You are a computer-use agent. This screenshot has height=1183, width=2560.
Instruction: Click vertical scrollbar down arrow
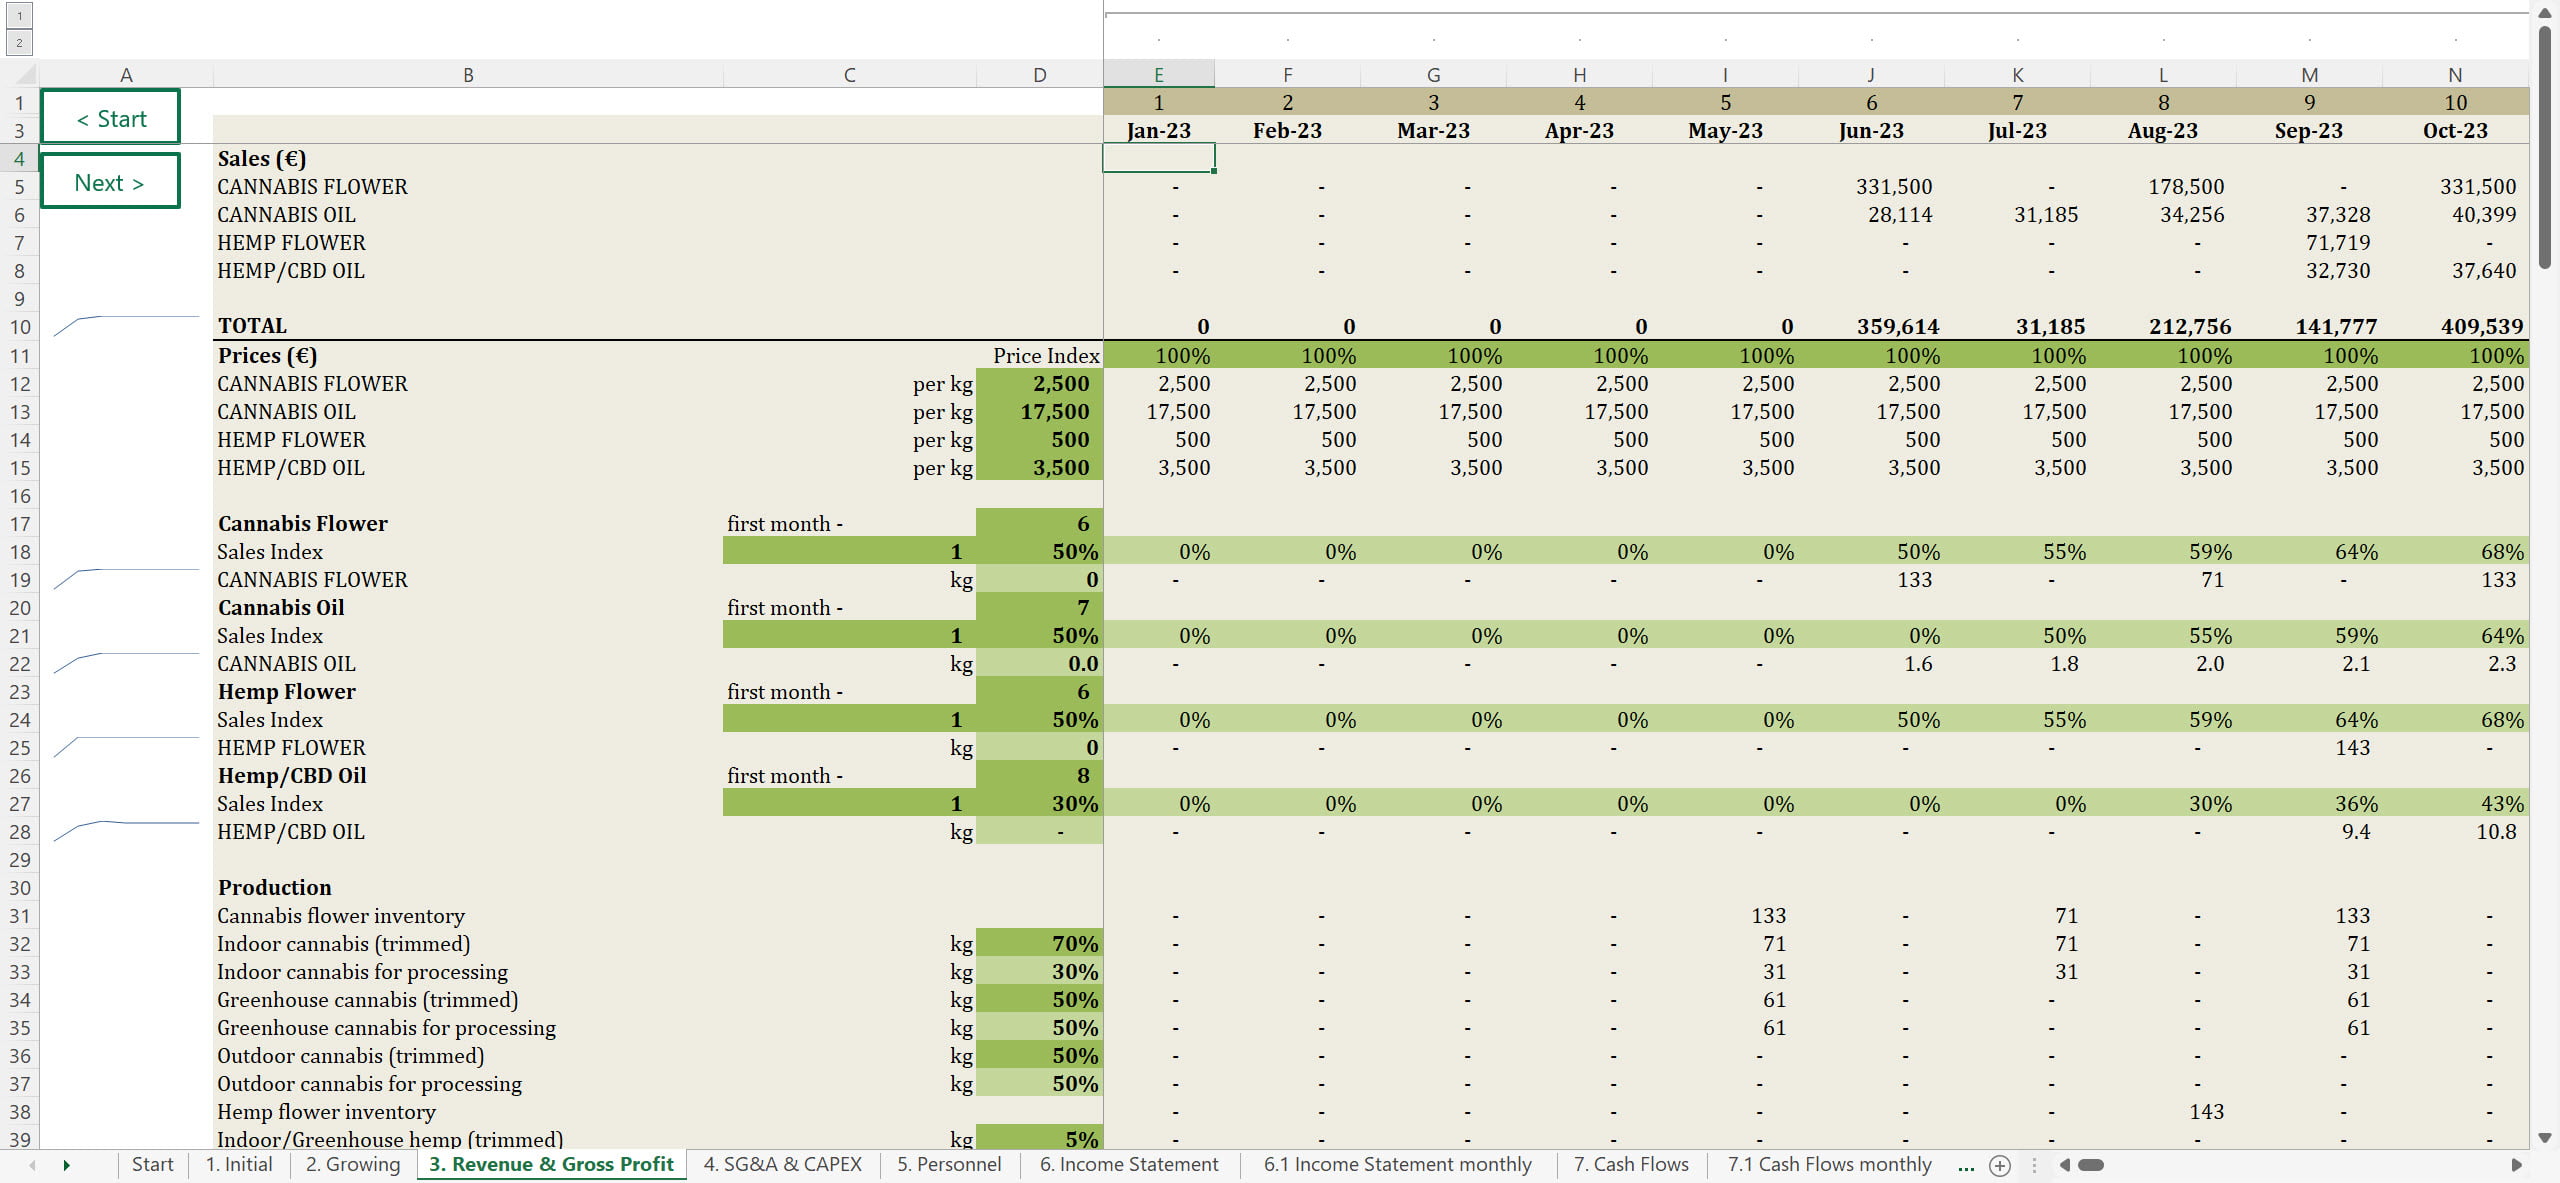pos(2545,1138)
